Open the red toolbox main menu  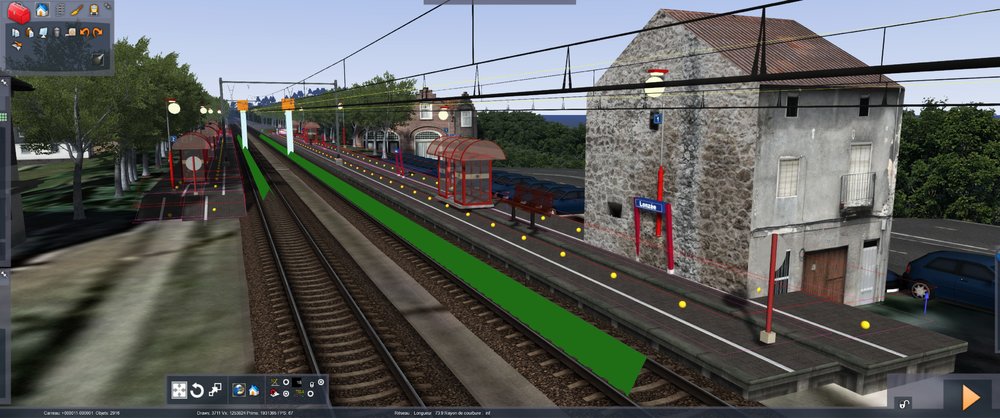(19, 13)
